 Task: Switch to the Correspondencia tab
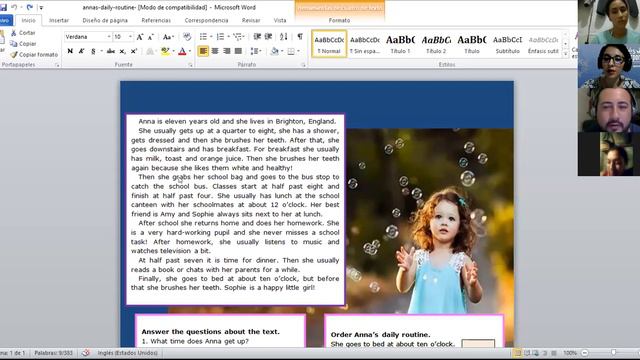click(x=206, y=20)
